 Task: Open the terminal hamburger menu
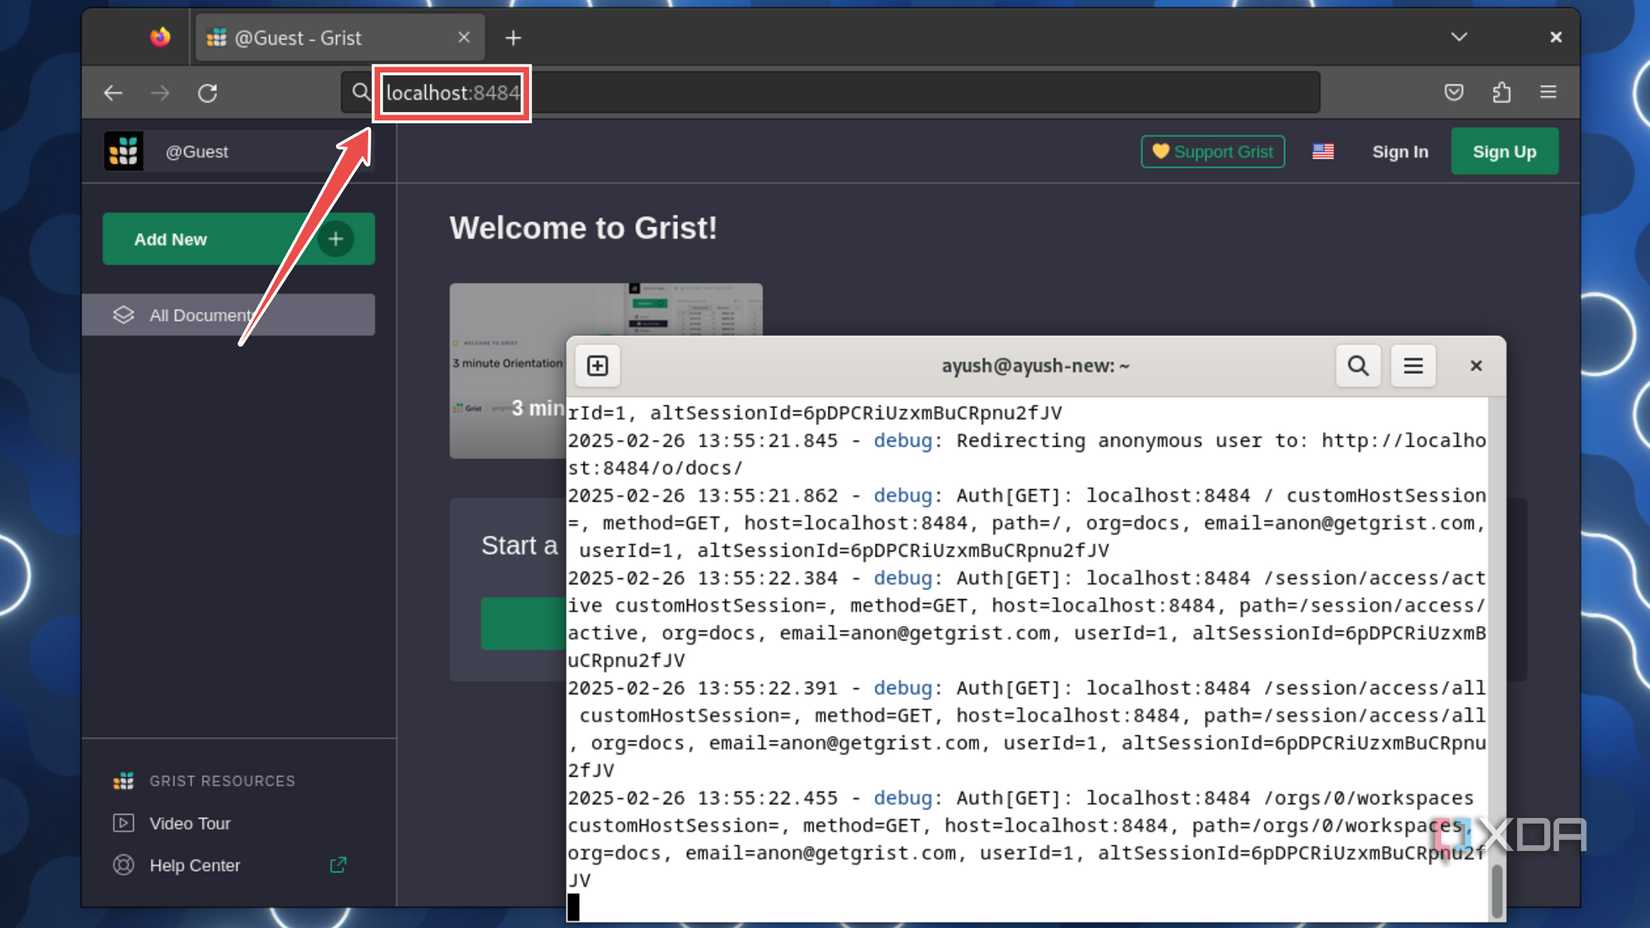point(1413,366)
